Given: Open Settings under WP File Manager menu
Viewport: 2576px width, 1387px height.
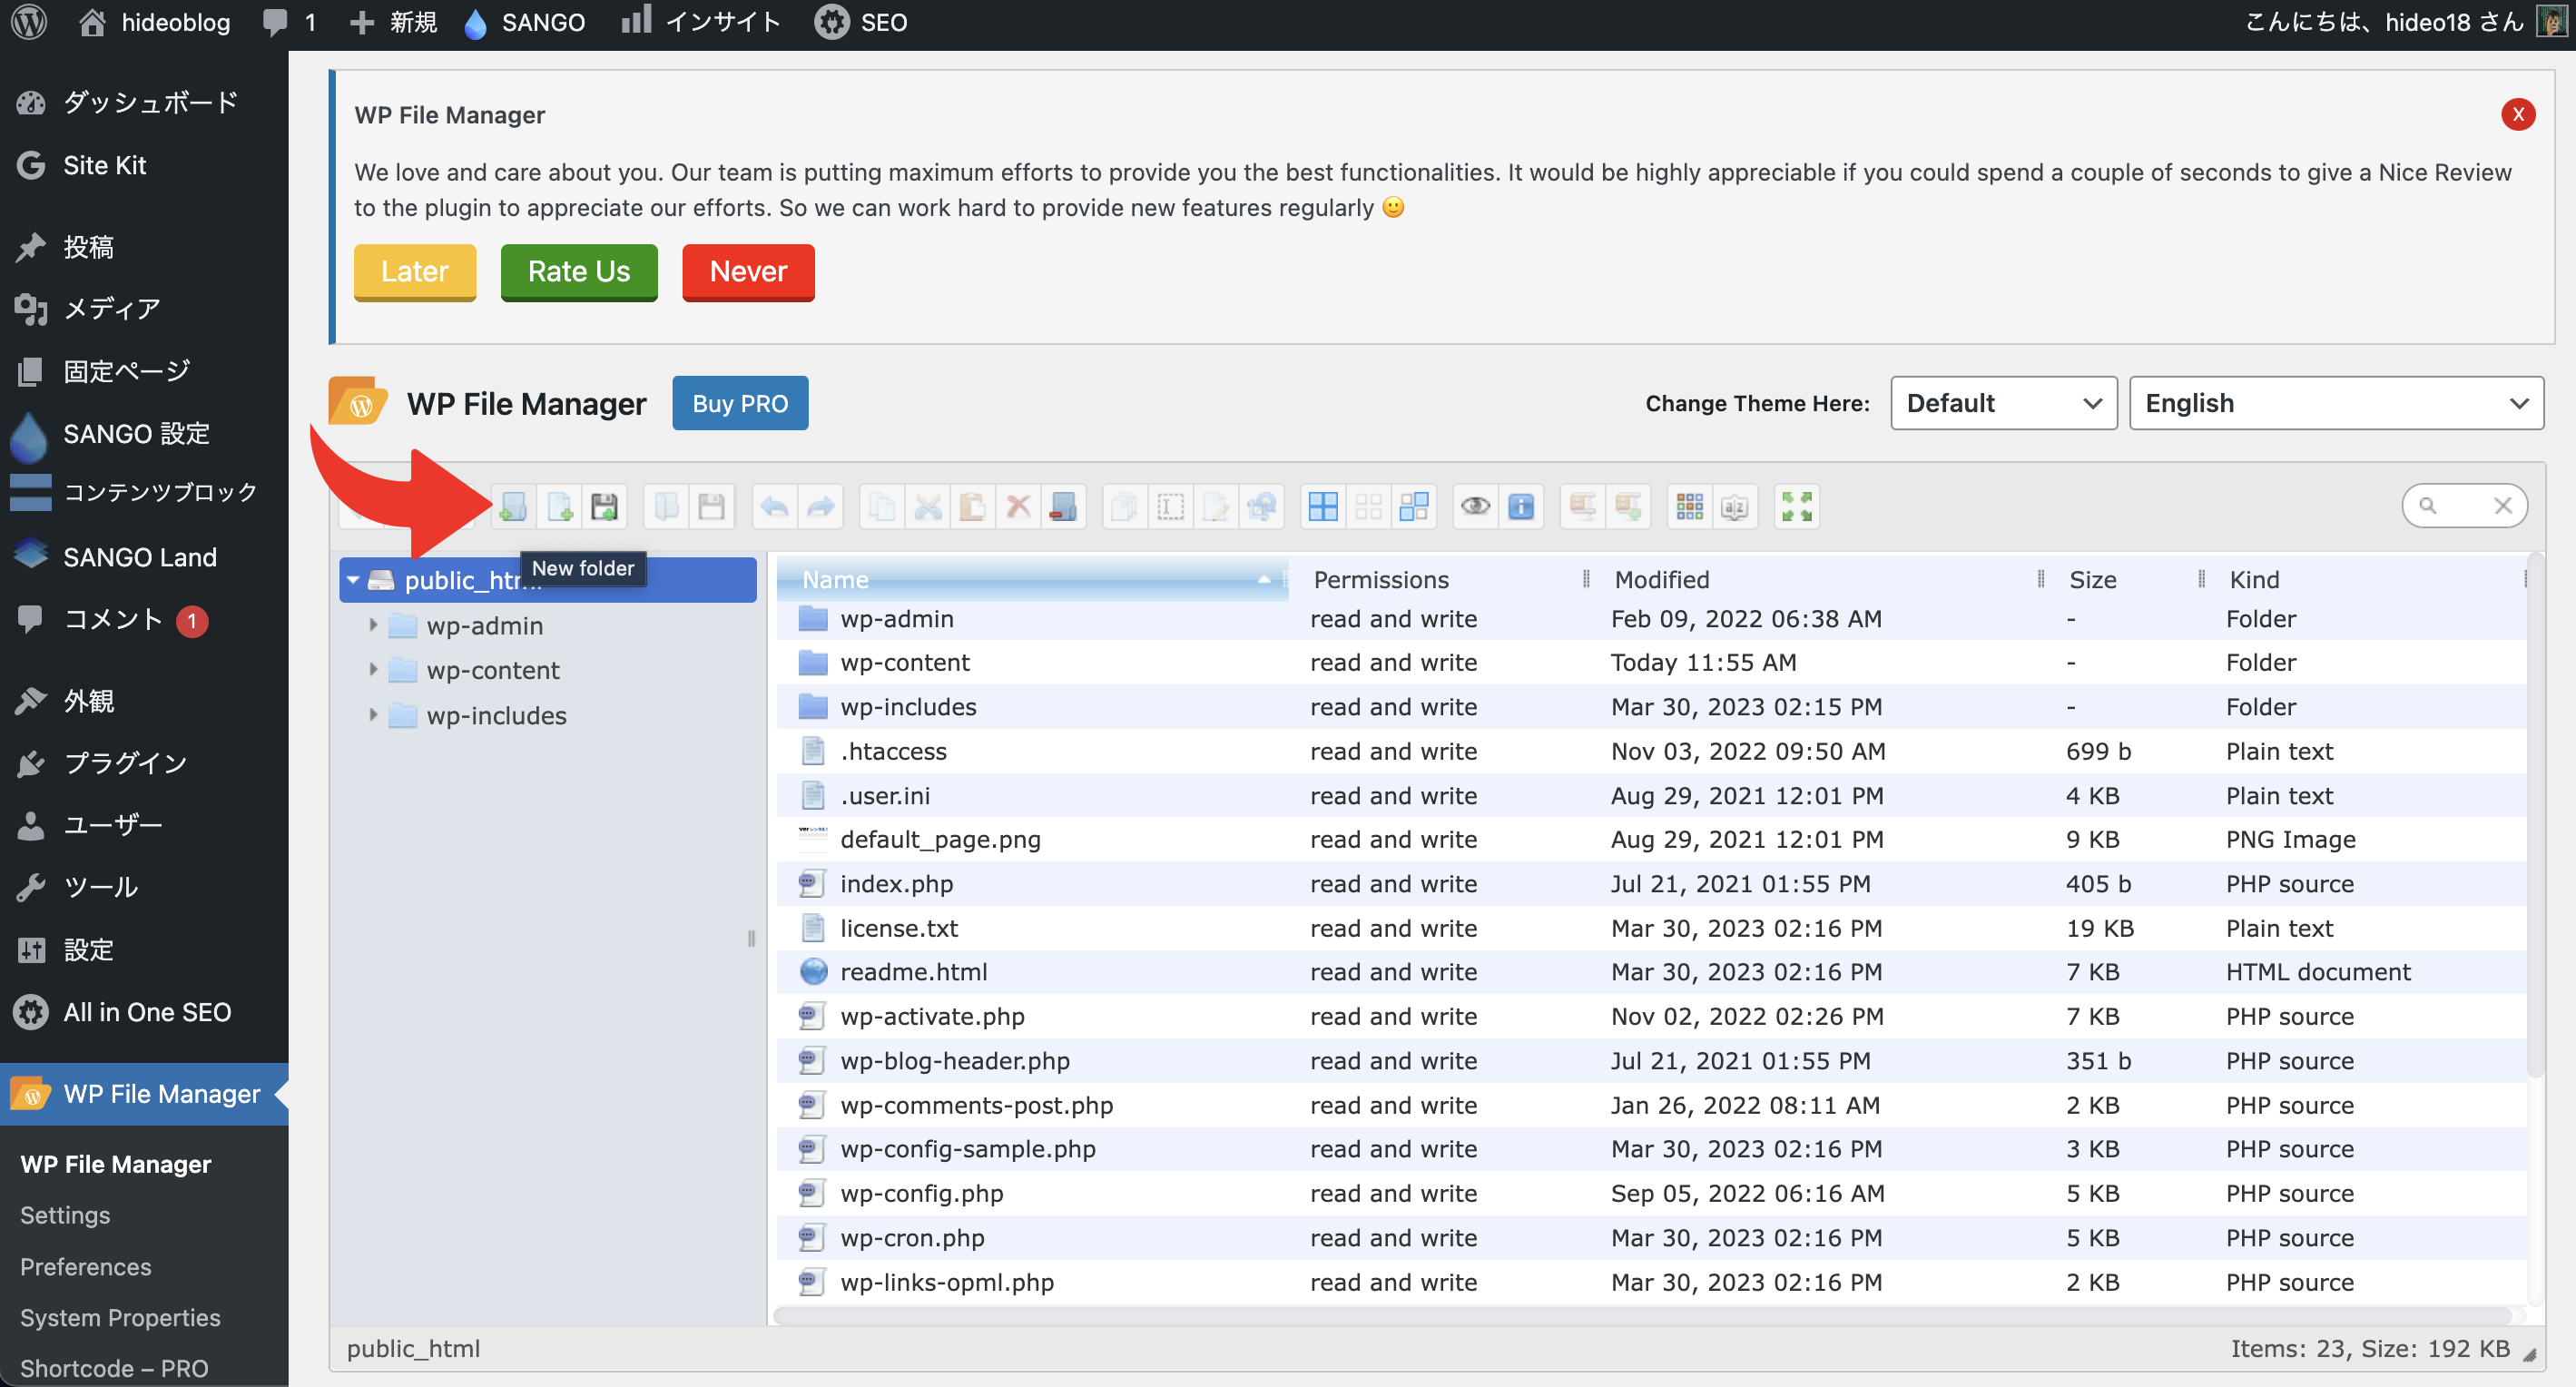Looking at the screenshot, I should [65, 1215].
